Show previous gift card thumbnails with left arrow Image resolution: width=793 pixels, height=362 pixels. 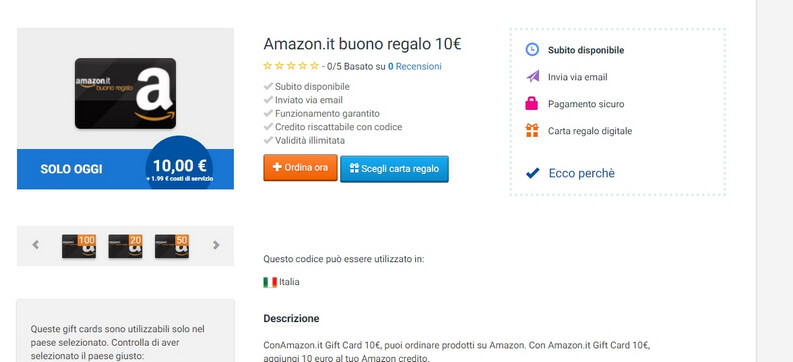tap(35, 245)
